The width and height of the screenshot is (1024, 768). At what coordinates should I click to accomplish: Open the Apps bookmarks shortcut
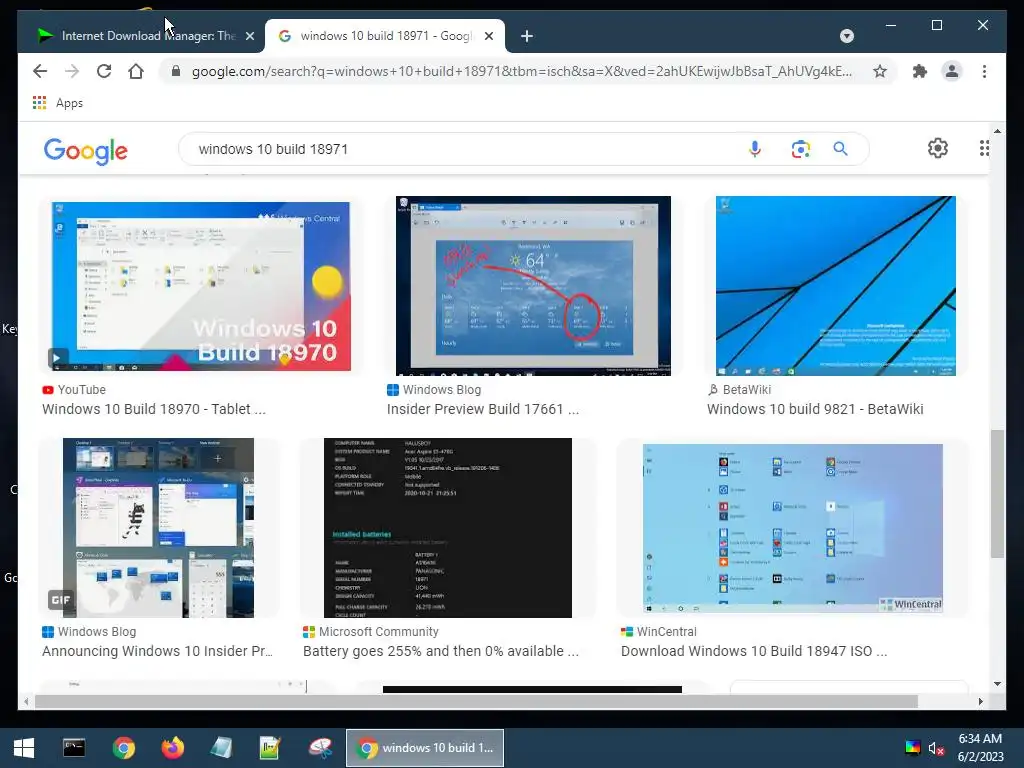pos(57,103)
